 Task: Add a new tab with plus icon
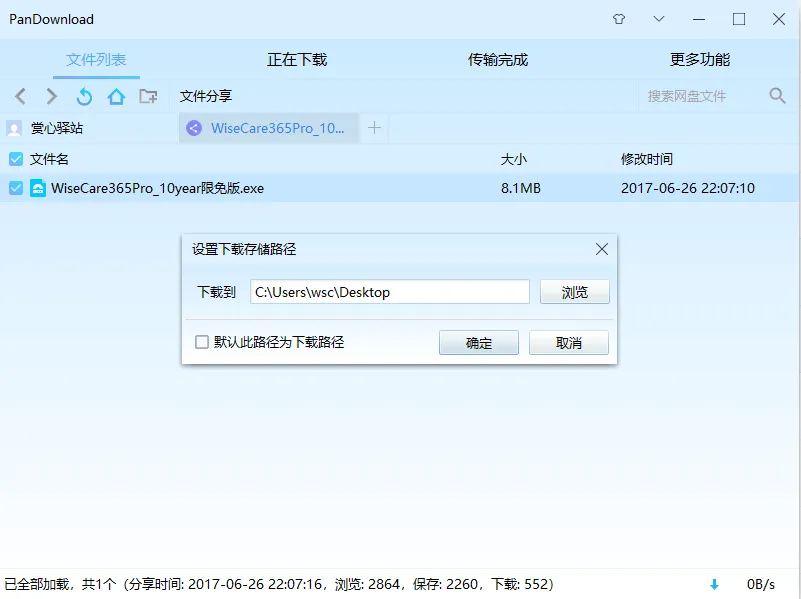[374, 128]
